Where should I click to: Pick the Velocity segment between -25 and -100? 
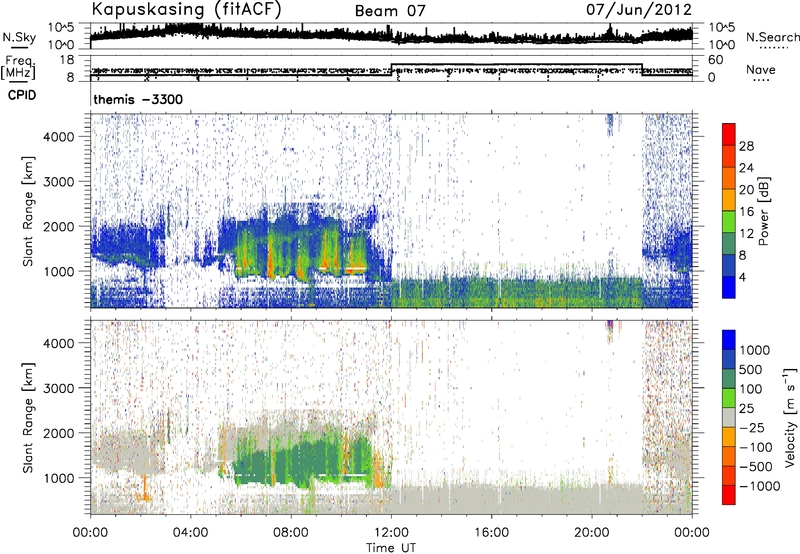[x=729, y=437]
